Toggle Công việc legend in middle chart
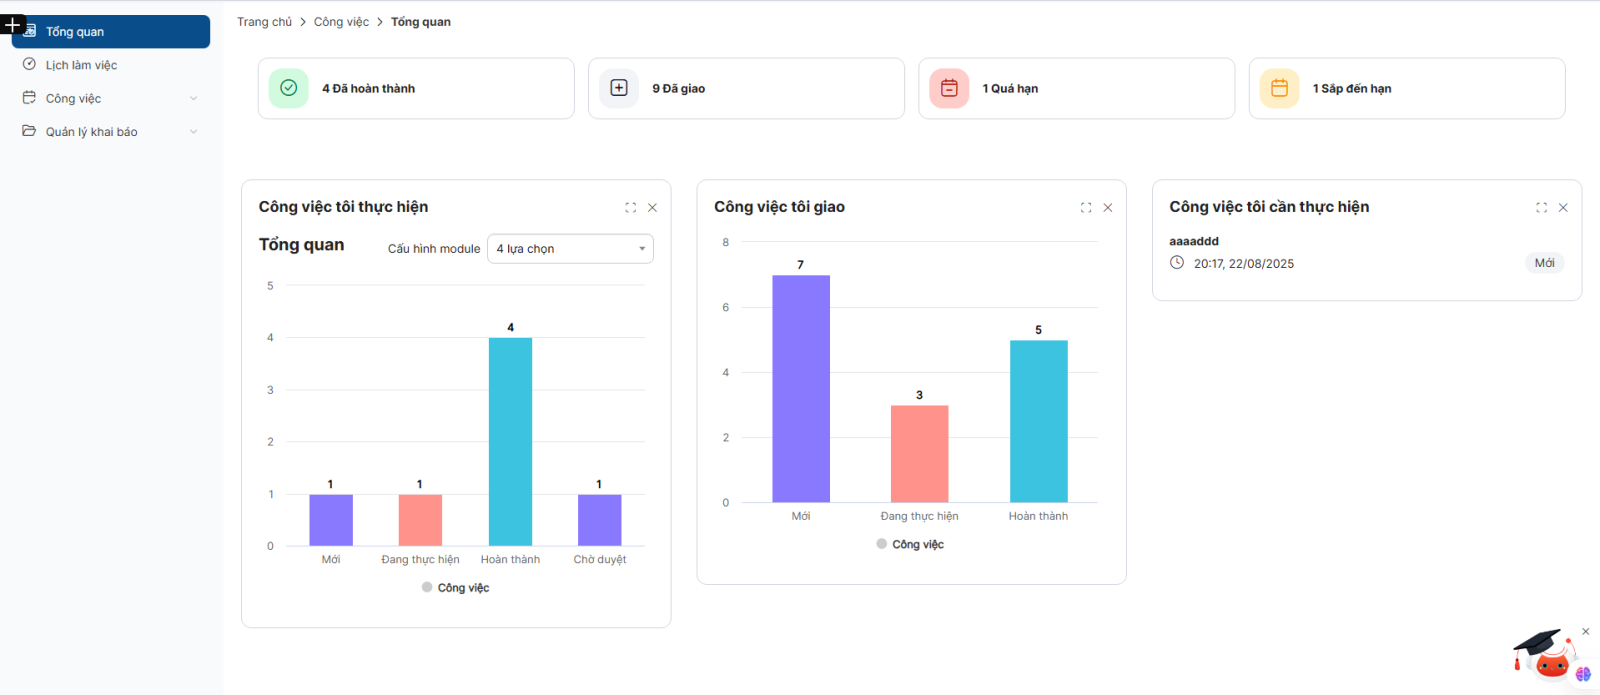This screenshot has width=1600, height=695. 910,544
